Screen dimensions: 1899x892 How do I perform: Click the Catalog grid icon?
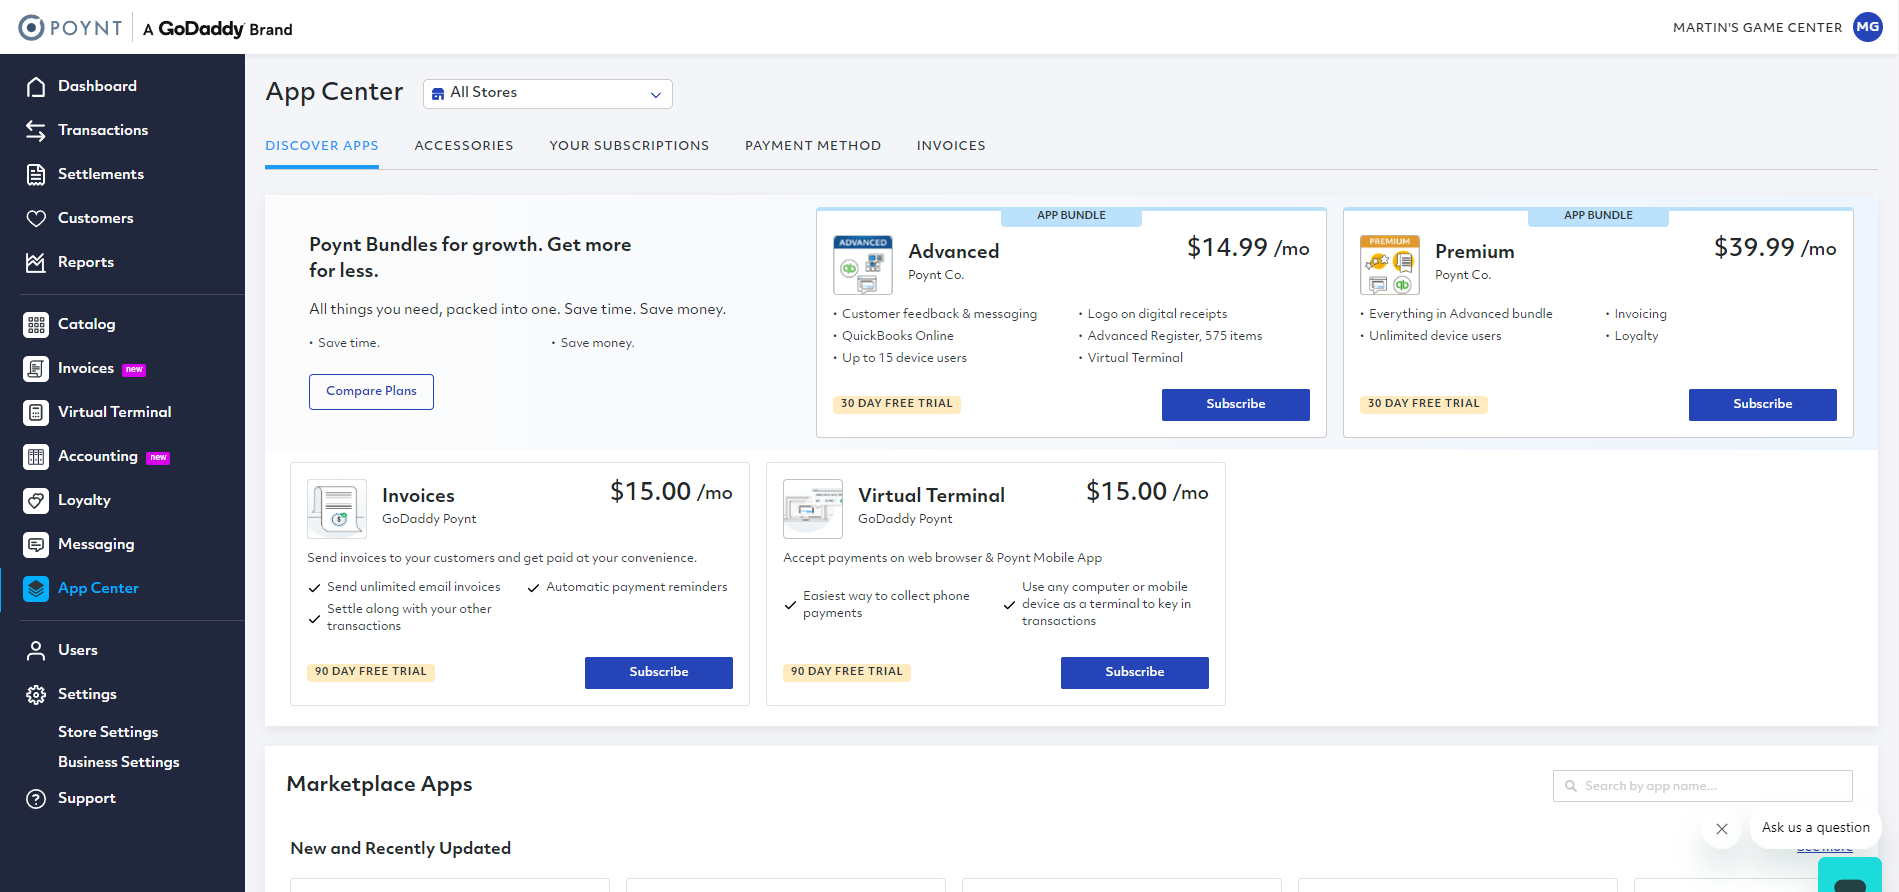pos(36,325)
